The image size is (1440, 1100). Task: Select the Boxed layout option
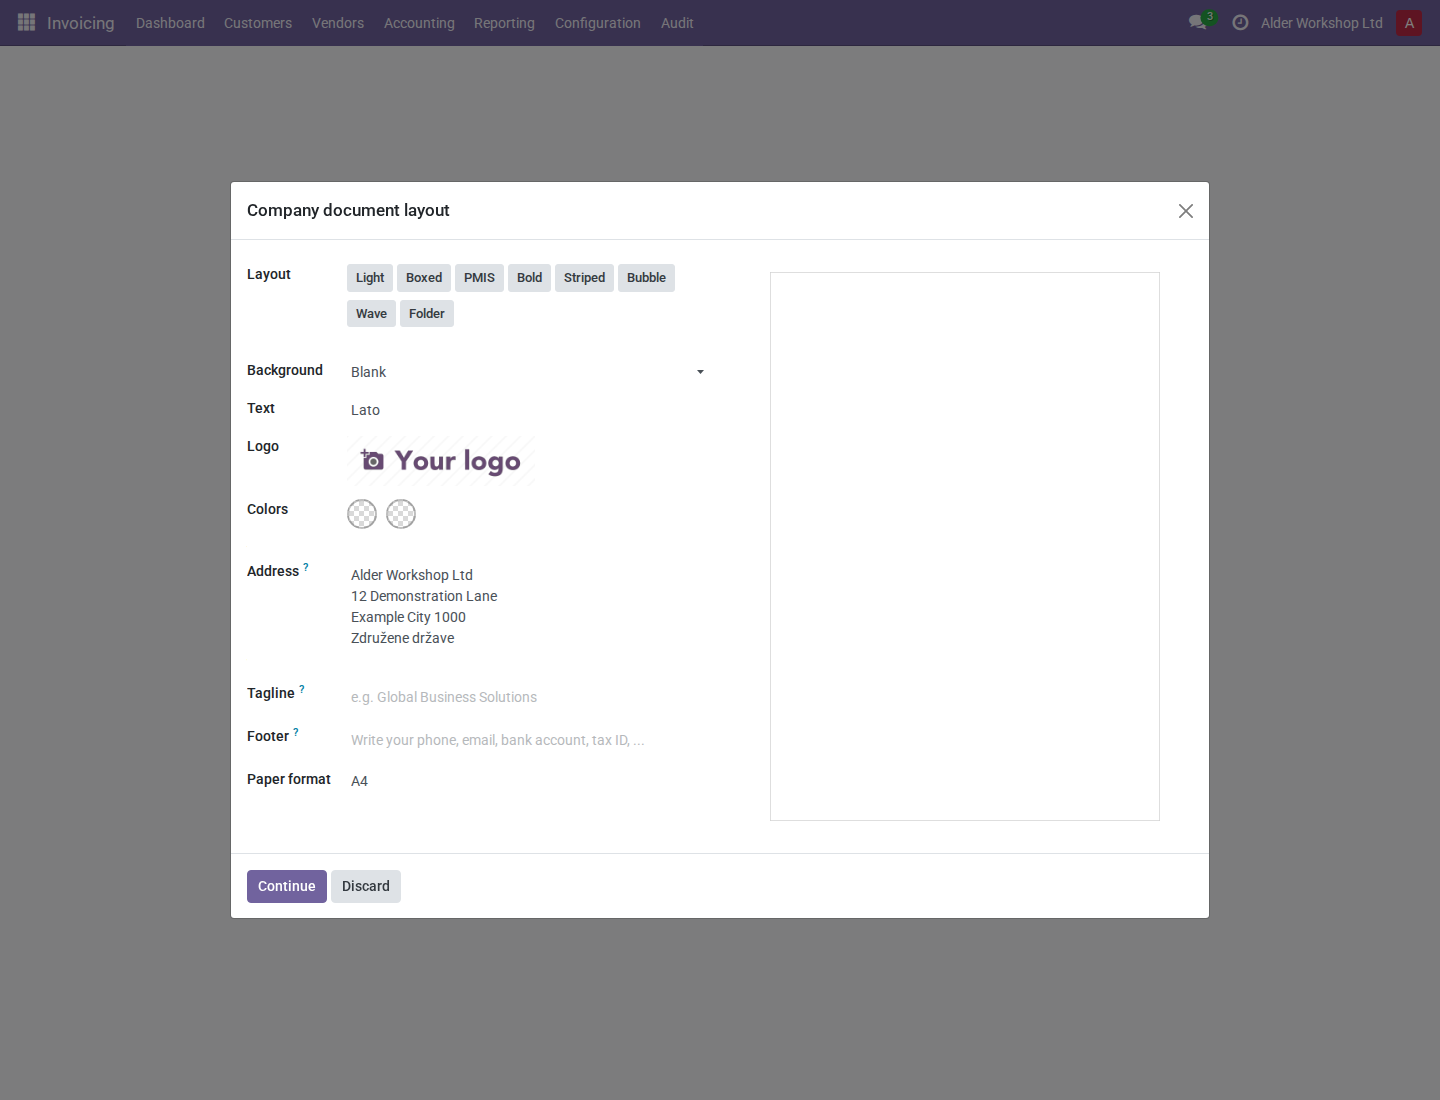[424, 278]
